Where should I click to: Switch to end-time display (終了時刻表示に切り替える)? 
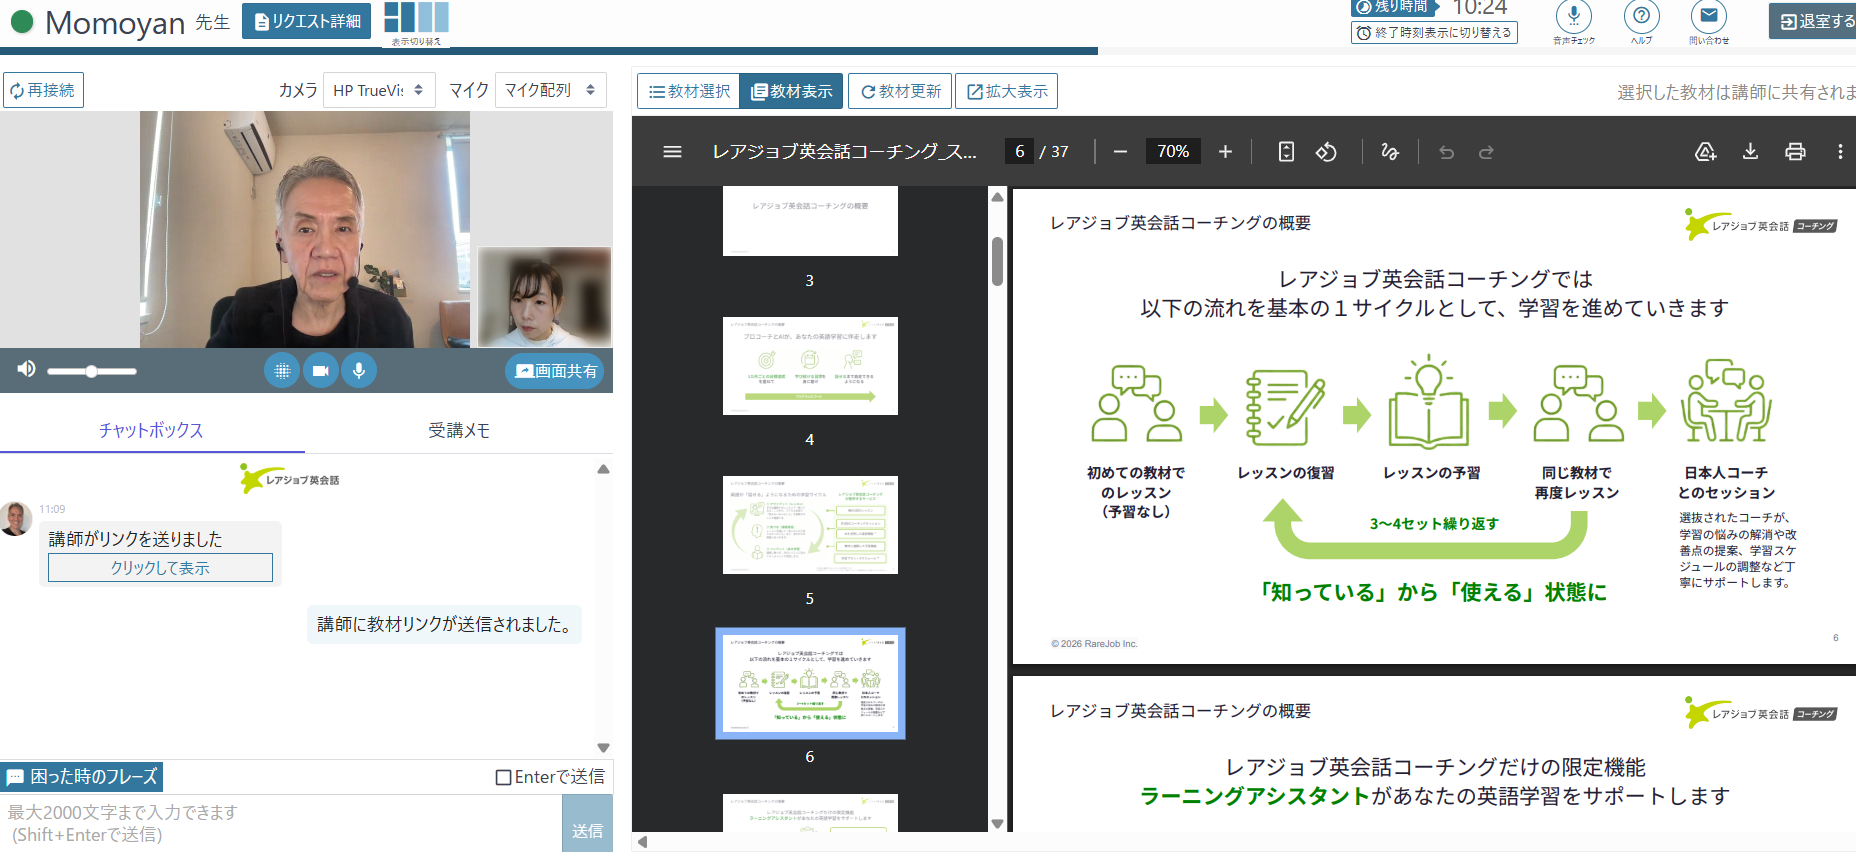[x=1434, y=33]
